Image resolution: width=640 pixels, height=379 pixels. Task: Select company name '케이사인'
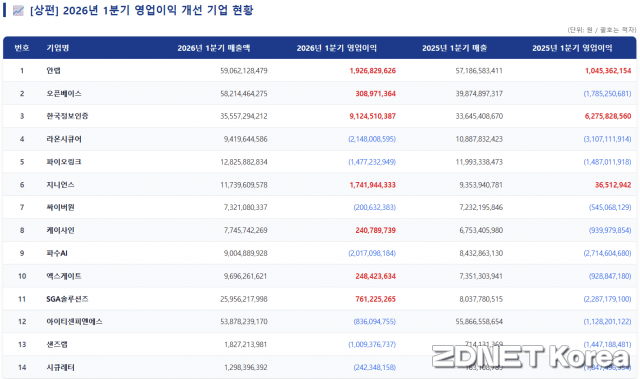(x=60, y=231)
